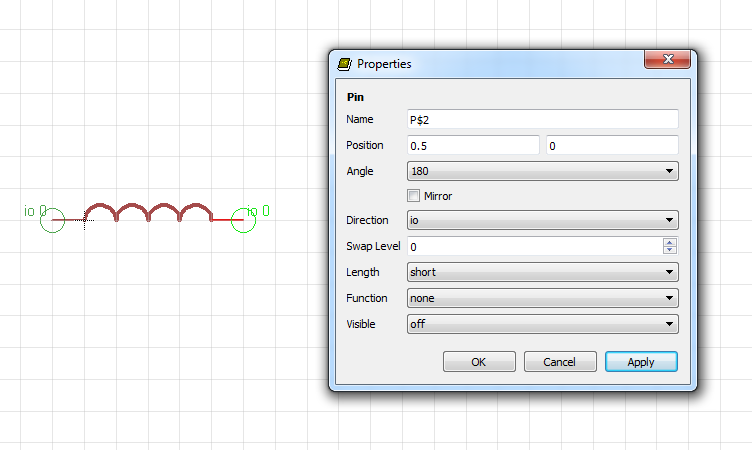752x450 pixels.
Task: Open the Visible dropdown set to off
Action: point(542,324)
